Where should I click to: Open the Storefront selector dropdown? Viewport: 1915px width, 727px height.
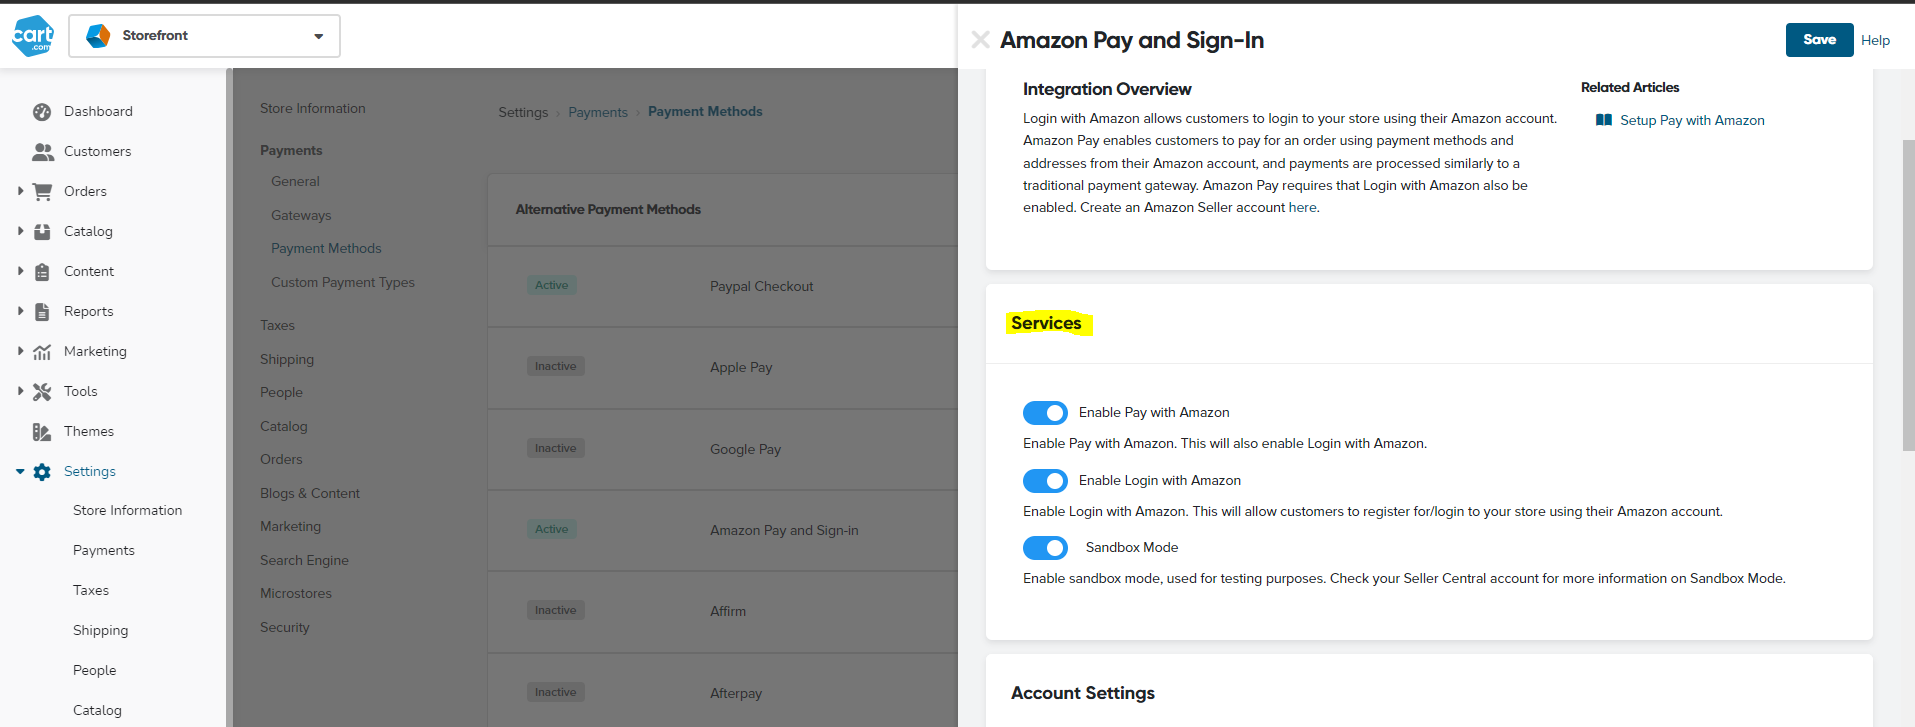pyautogui.click(x=204, y=36)
